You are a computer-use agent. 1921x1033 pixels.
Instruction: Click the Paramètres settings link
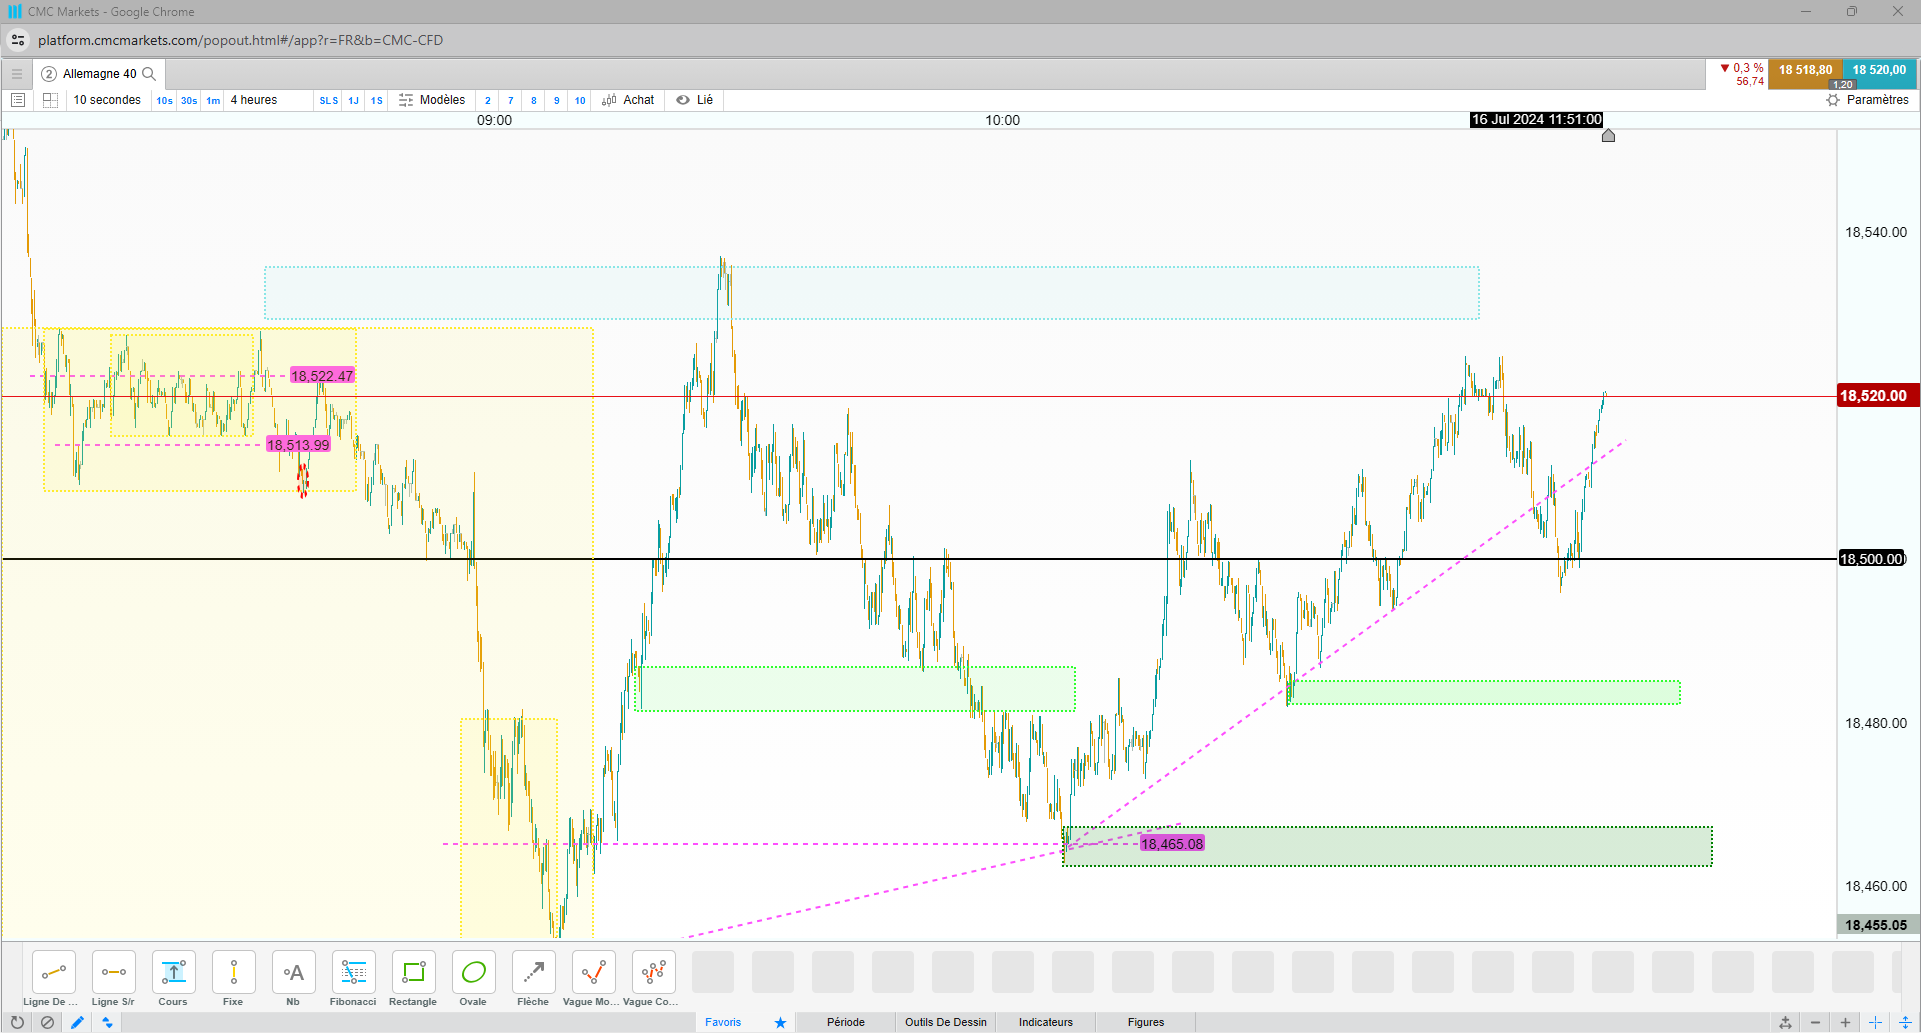click(1868, 100)
